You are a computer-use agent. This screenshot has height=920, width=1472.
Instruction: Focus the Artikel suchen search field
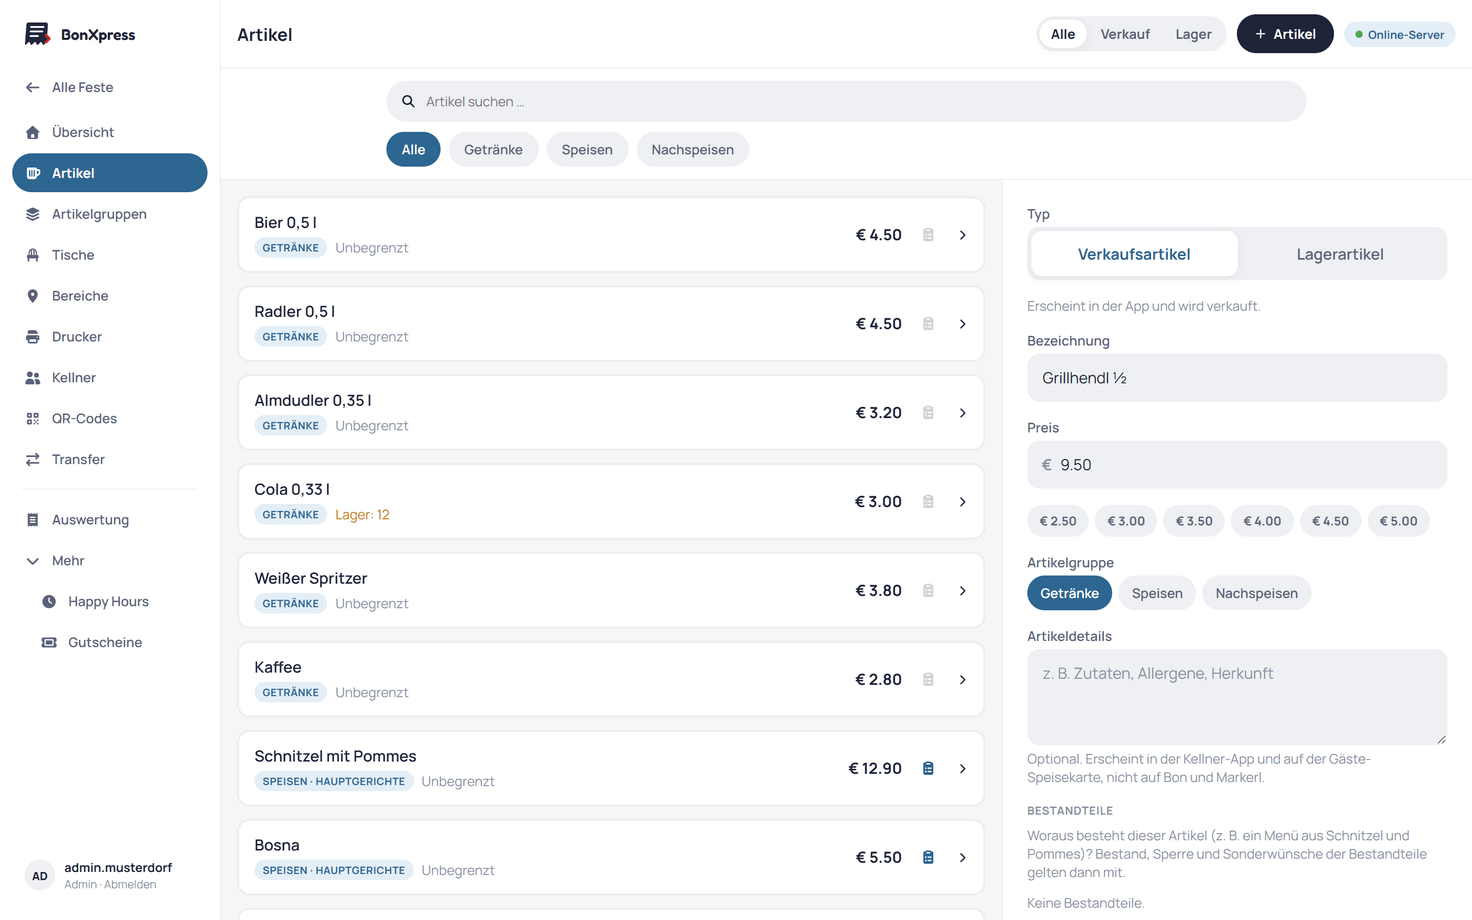pyautogui.click(x=846, y=102)
